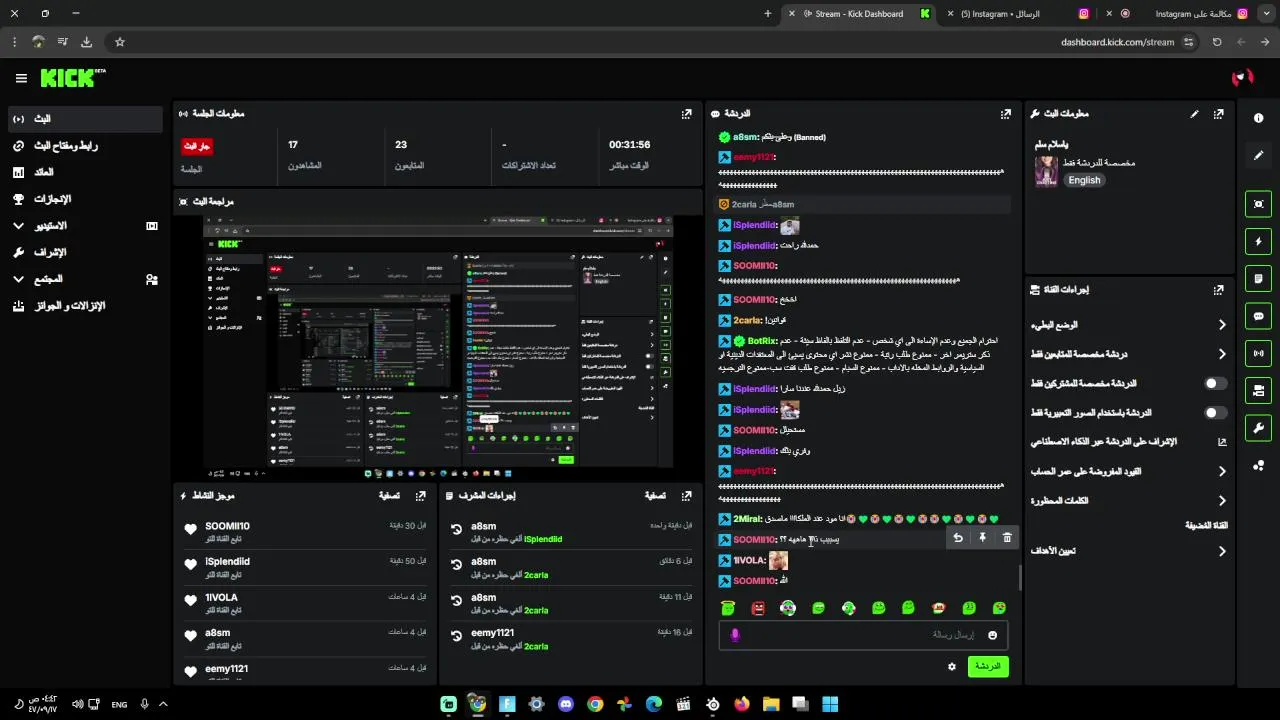Toggle the chat bubble panel icon in right rail
This screenshot has height=720, width=1280.
pos(1258,316)
